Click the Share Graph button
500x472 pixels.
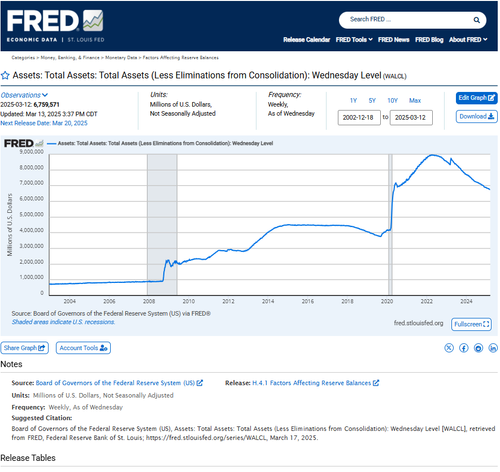click(24, 348)
